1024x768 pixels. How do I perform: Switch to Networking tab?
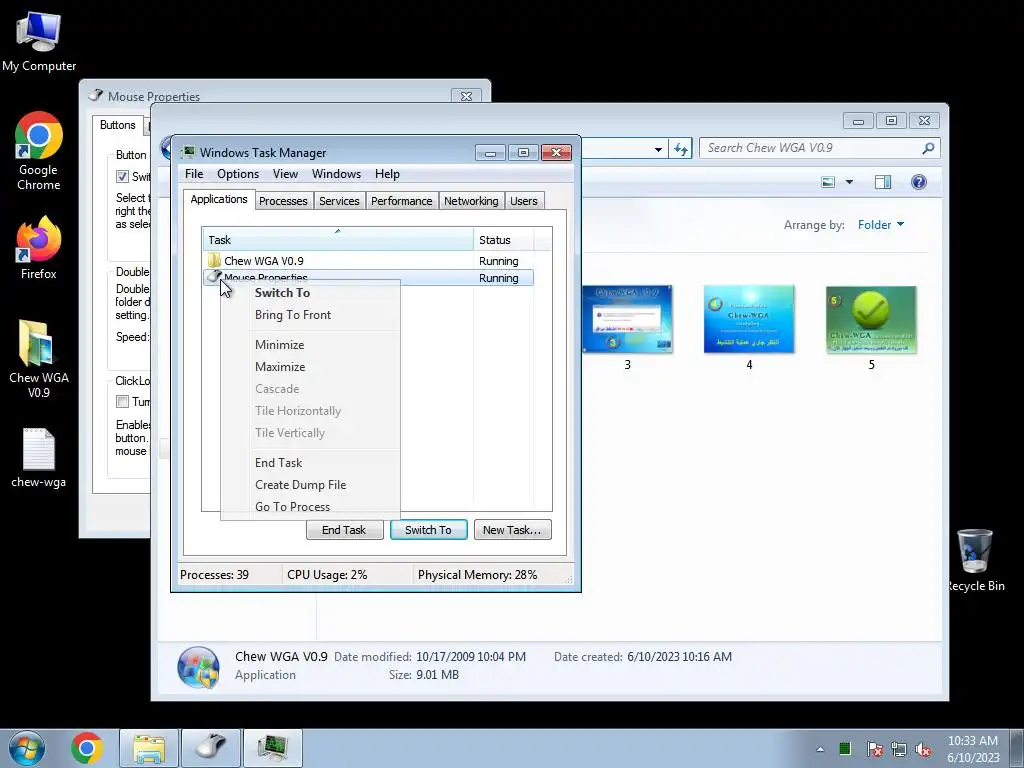[x=471, y=201]
